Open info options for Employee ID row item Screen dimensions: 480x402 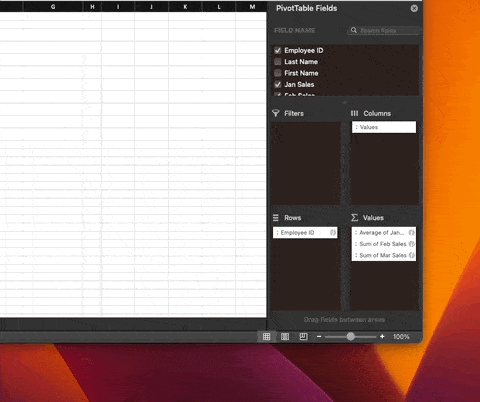point(333,232)
